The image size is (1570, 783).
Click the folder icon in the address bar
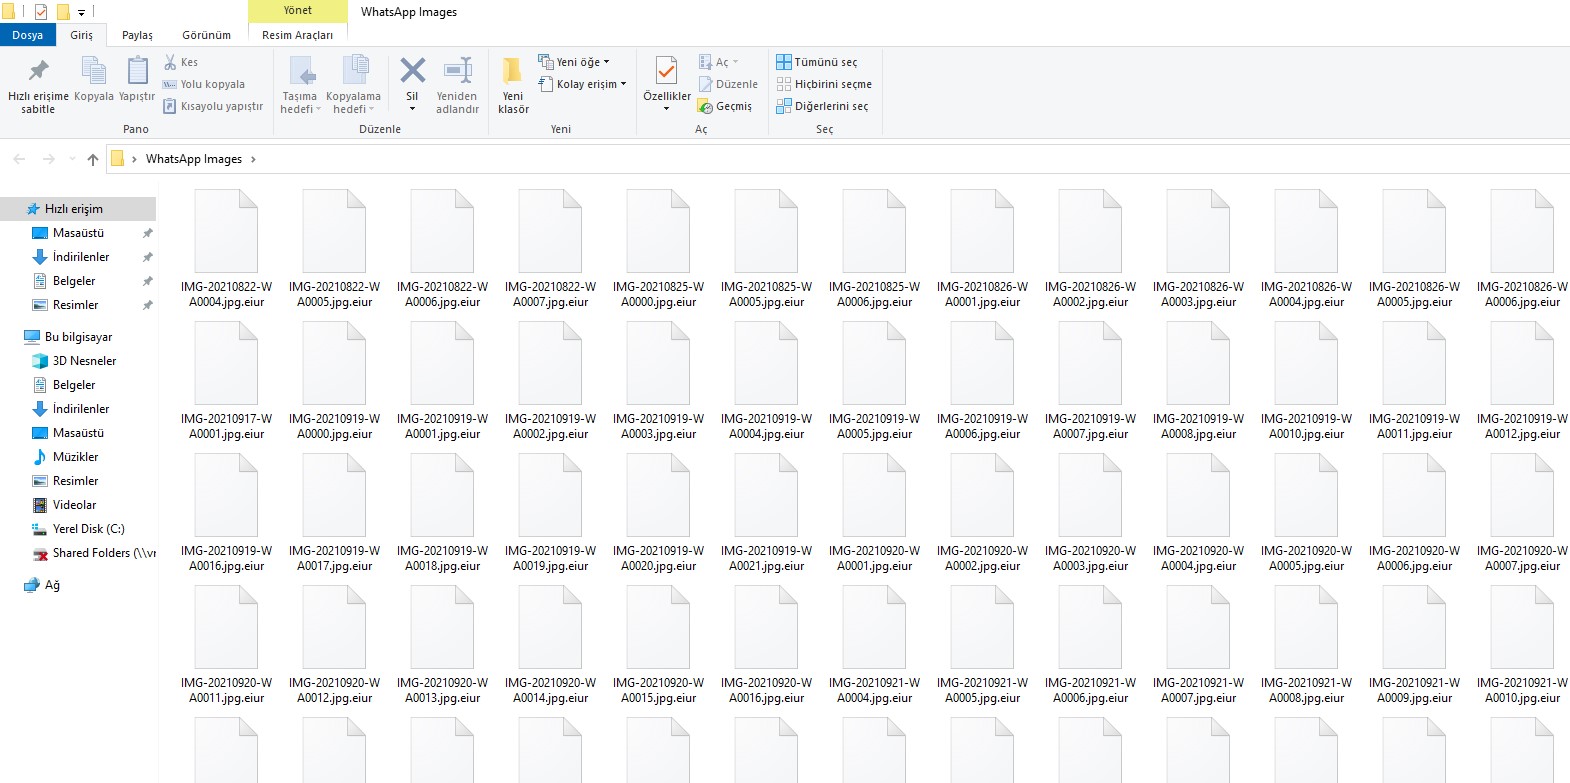pyautogui.click(x=117, y=159)
